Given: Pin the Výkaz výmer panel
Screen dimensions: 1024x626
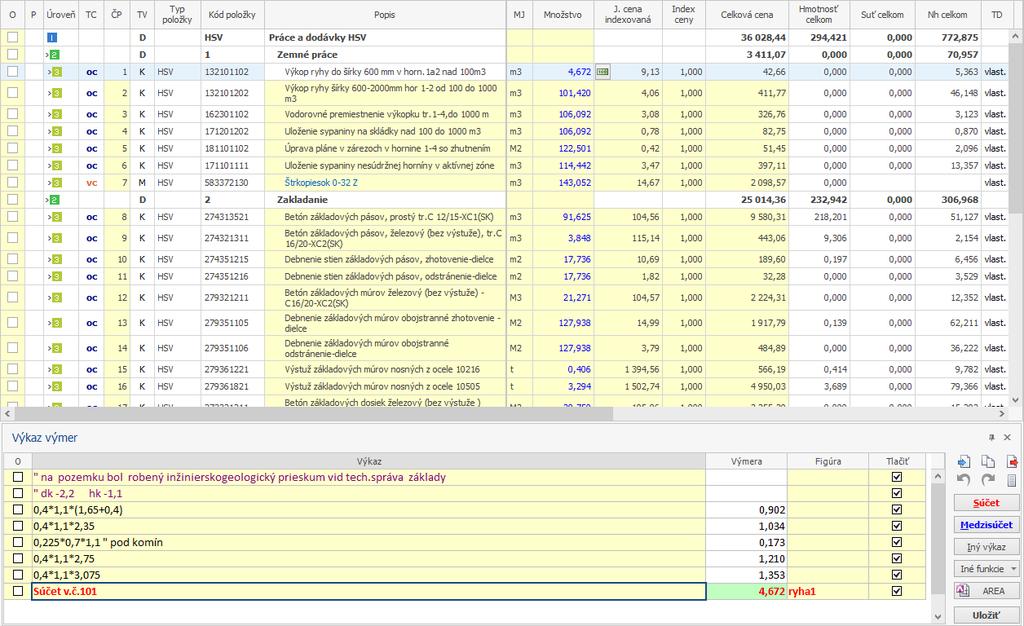Looking at the screenshot, I should tap(991, 437).
